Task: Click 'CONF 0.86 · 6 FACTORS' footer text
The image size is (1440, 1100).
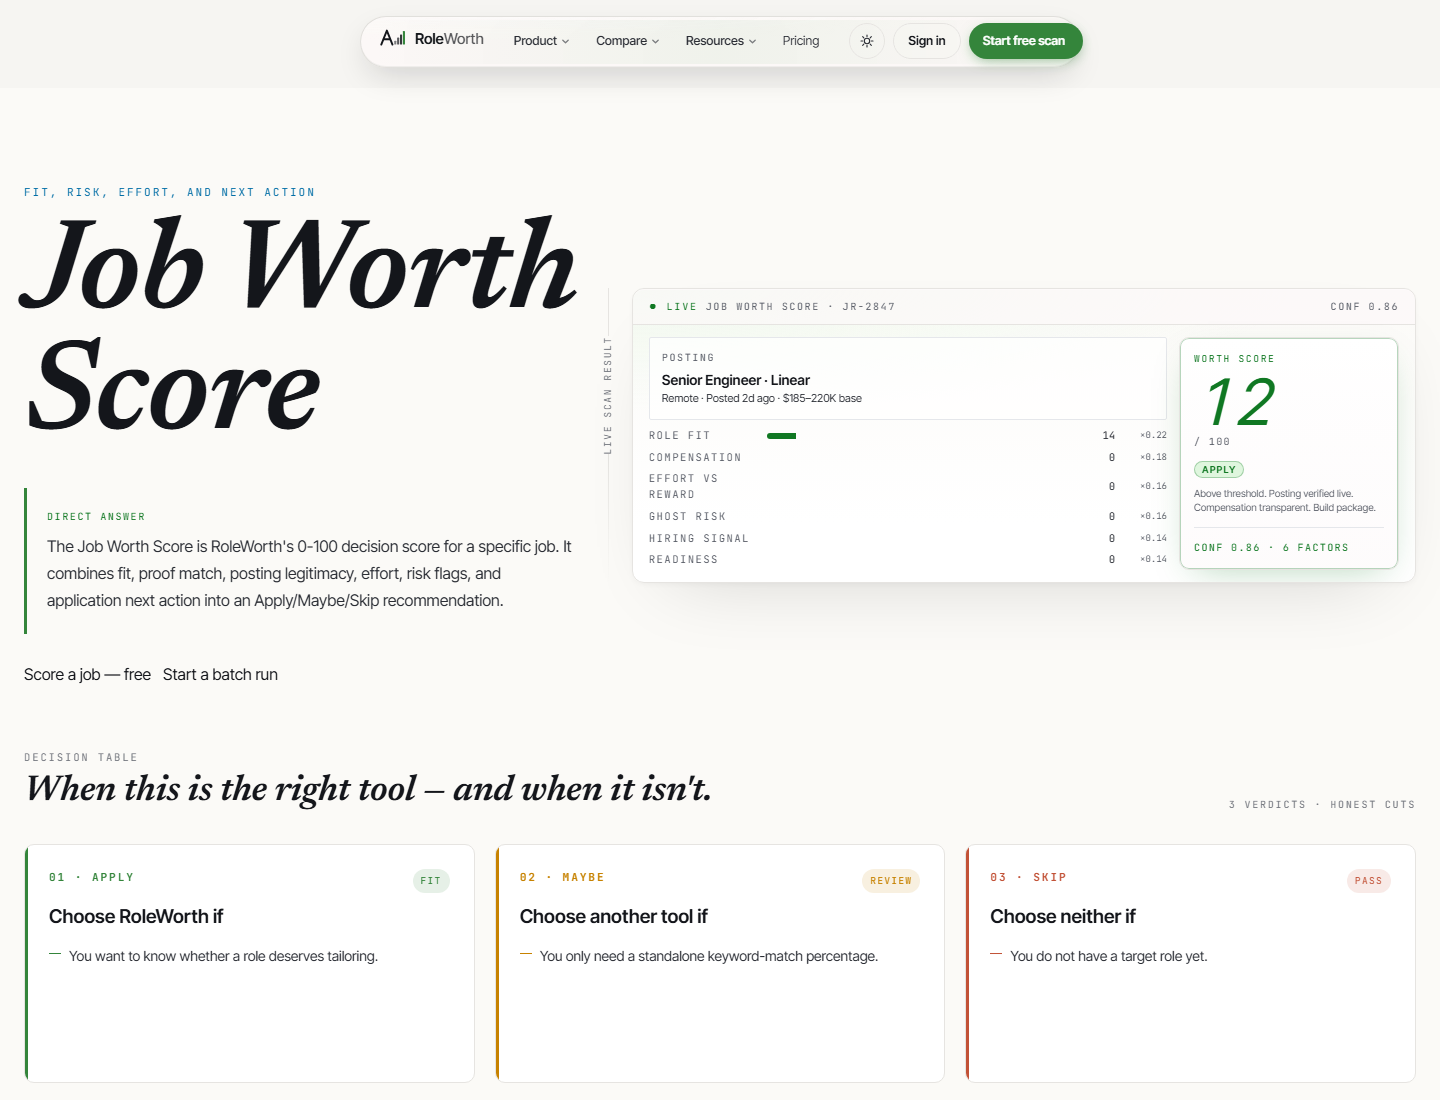Action: (x=1271, y=548)
